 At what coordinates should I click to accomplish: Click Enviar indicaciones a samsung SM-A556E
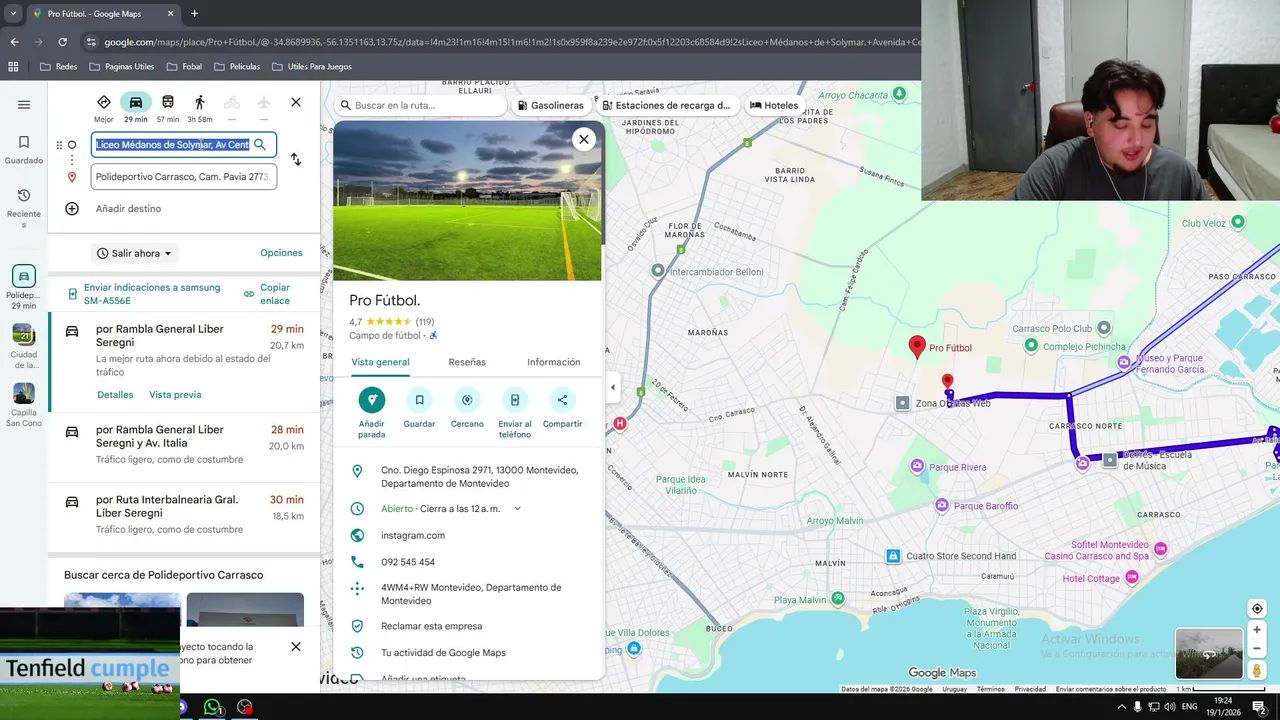pyautogui.click(x=144, y=294)
